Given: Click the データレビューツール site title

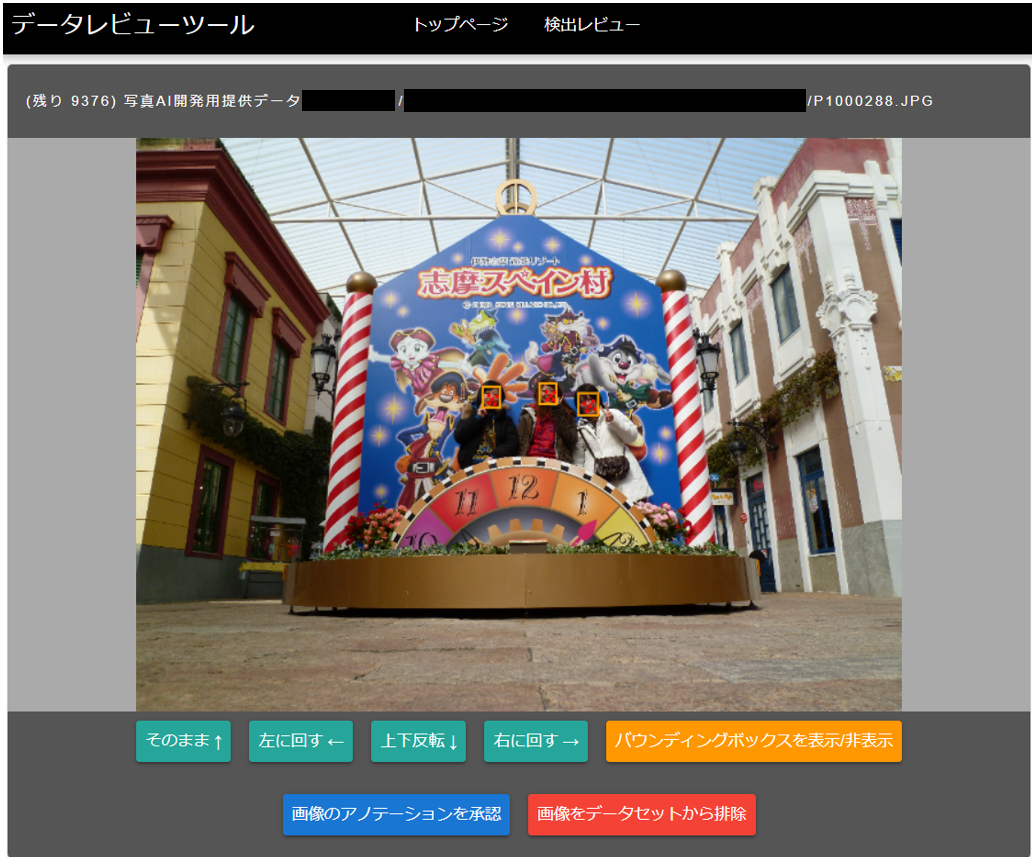Looking at the screenshot, I should (x=133, y=24).
